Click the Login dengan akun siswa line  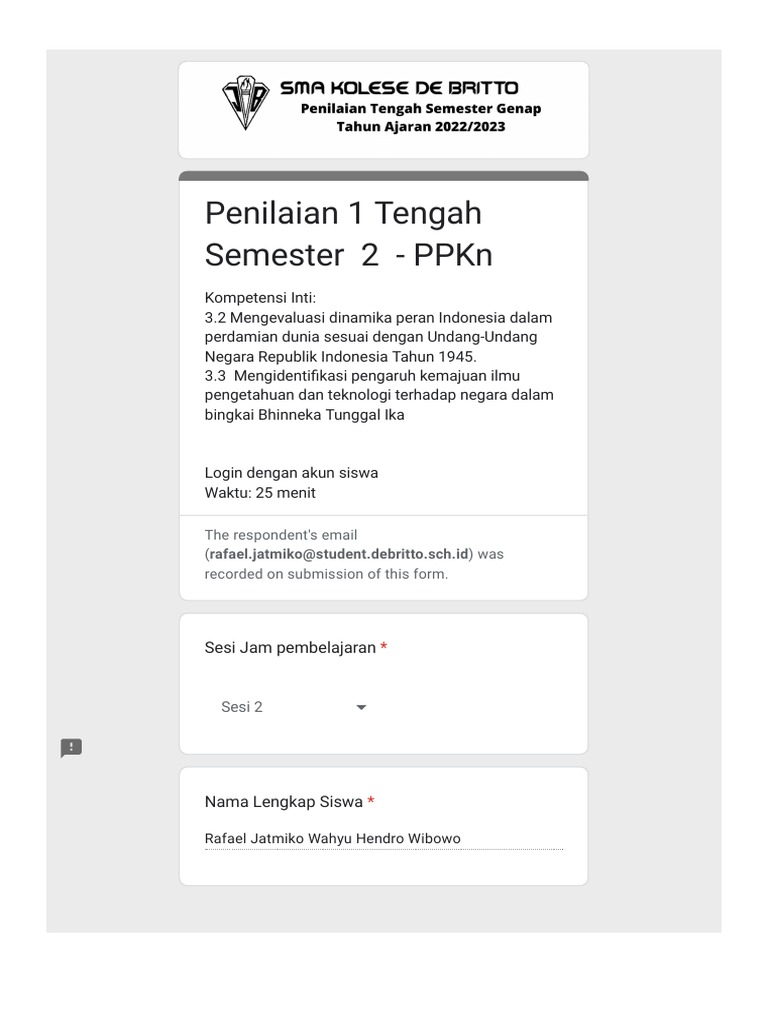pos(291,473)
